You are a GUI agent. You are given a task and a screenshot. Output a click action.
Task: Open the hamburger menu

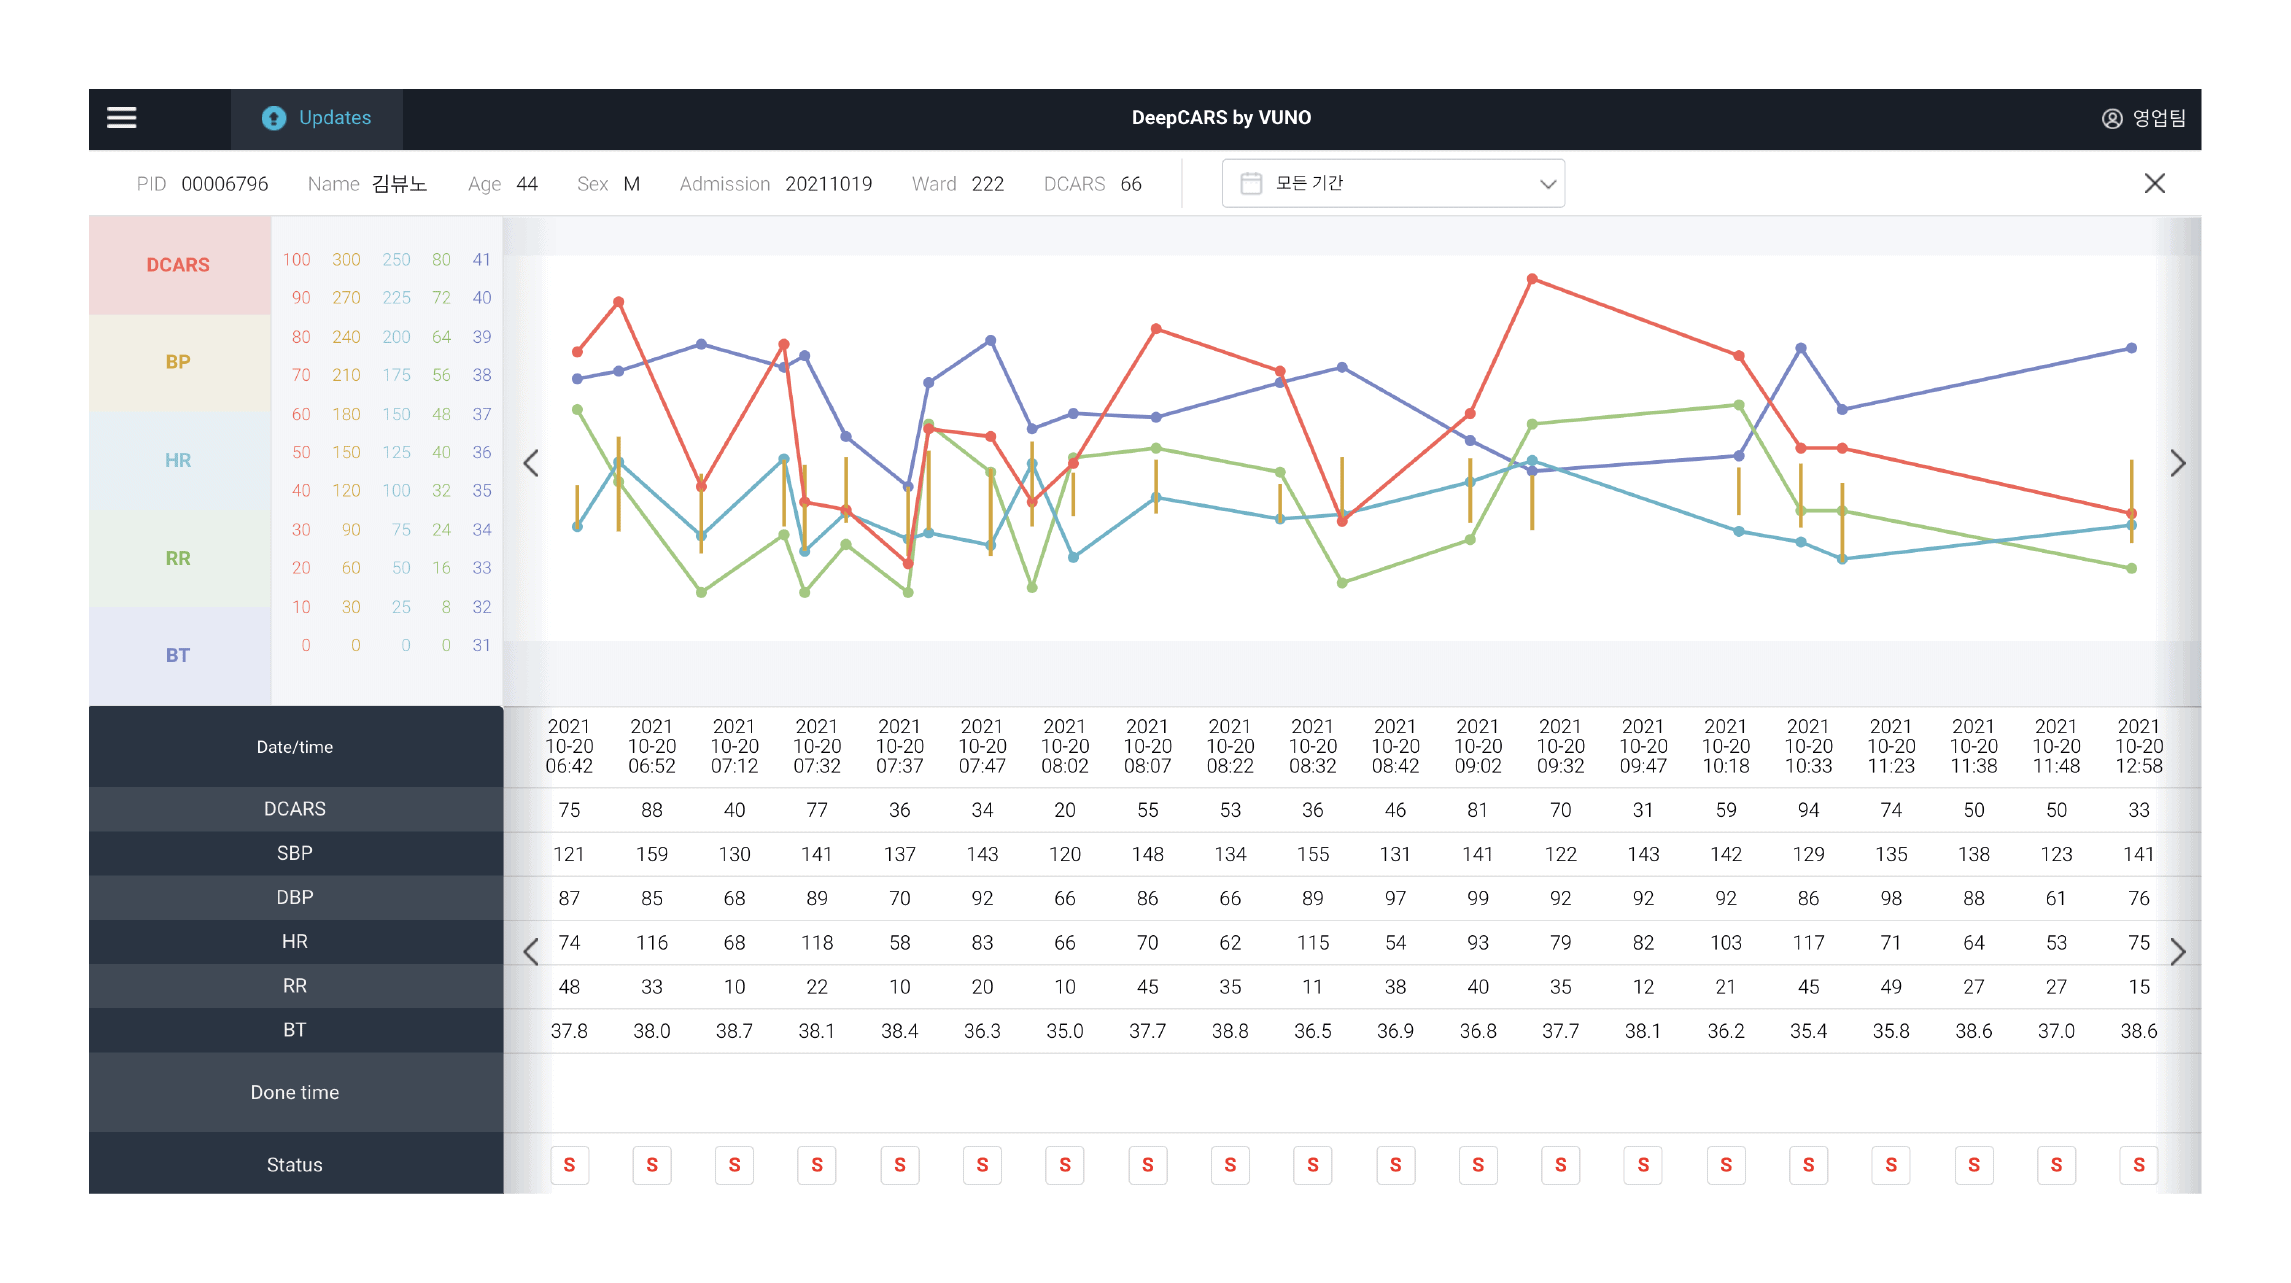coord(122,118)
